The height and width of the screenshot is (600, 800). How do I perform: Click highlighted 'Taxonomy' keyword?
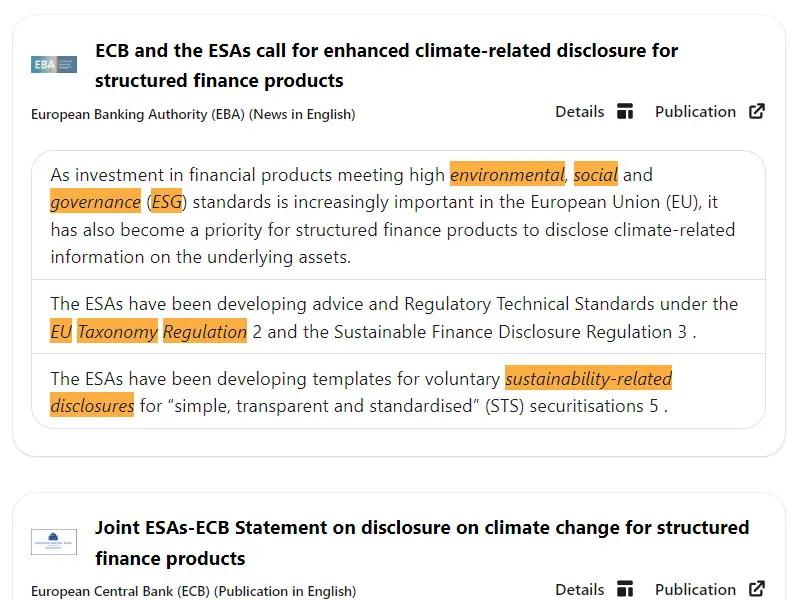pos(117,332)
